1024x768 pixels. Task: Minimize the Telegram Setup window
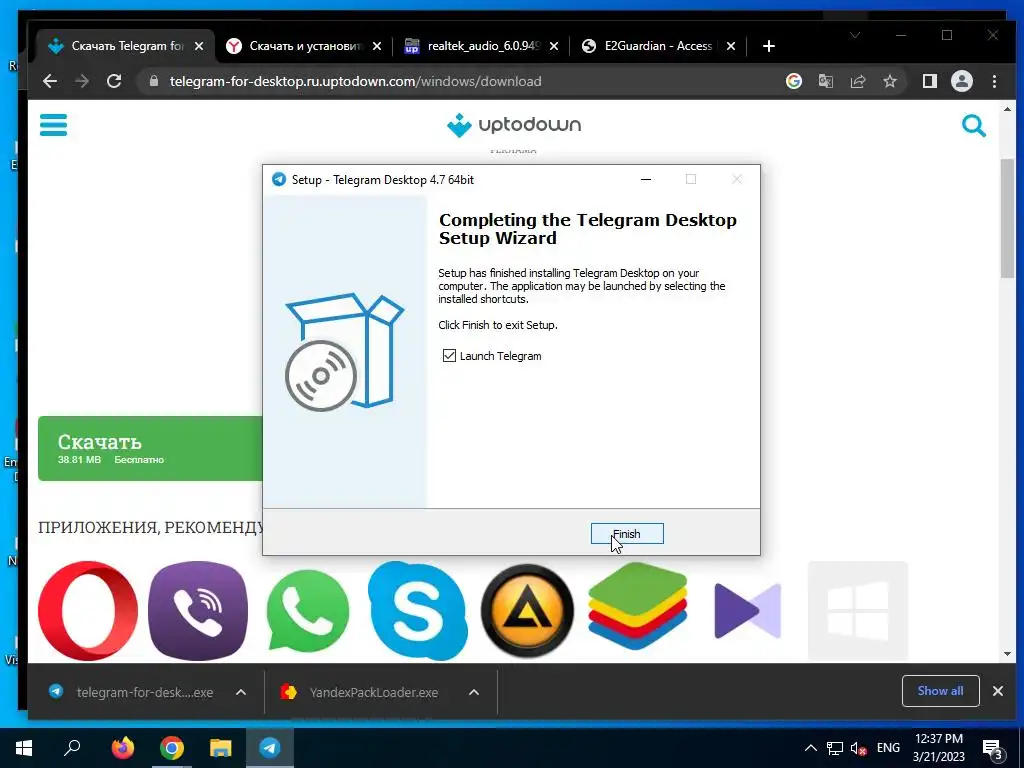(646, 179)
